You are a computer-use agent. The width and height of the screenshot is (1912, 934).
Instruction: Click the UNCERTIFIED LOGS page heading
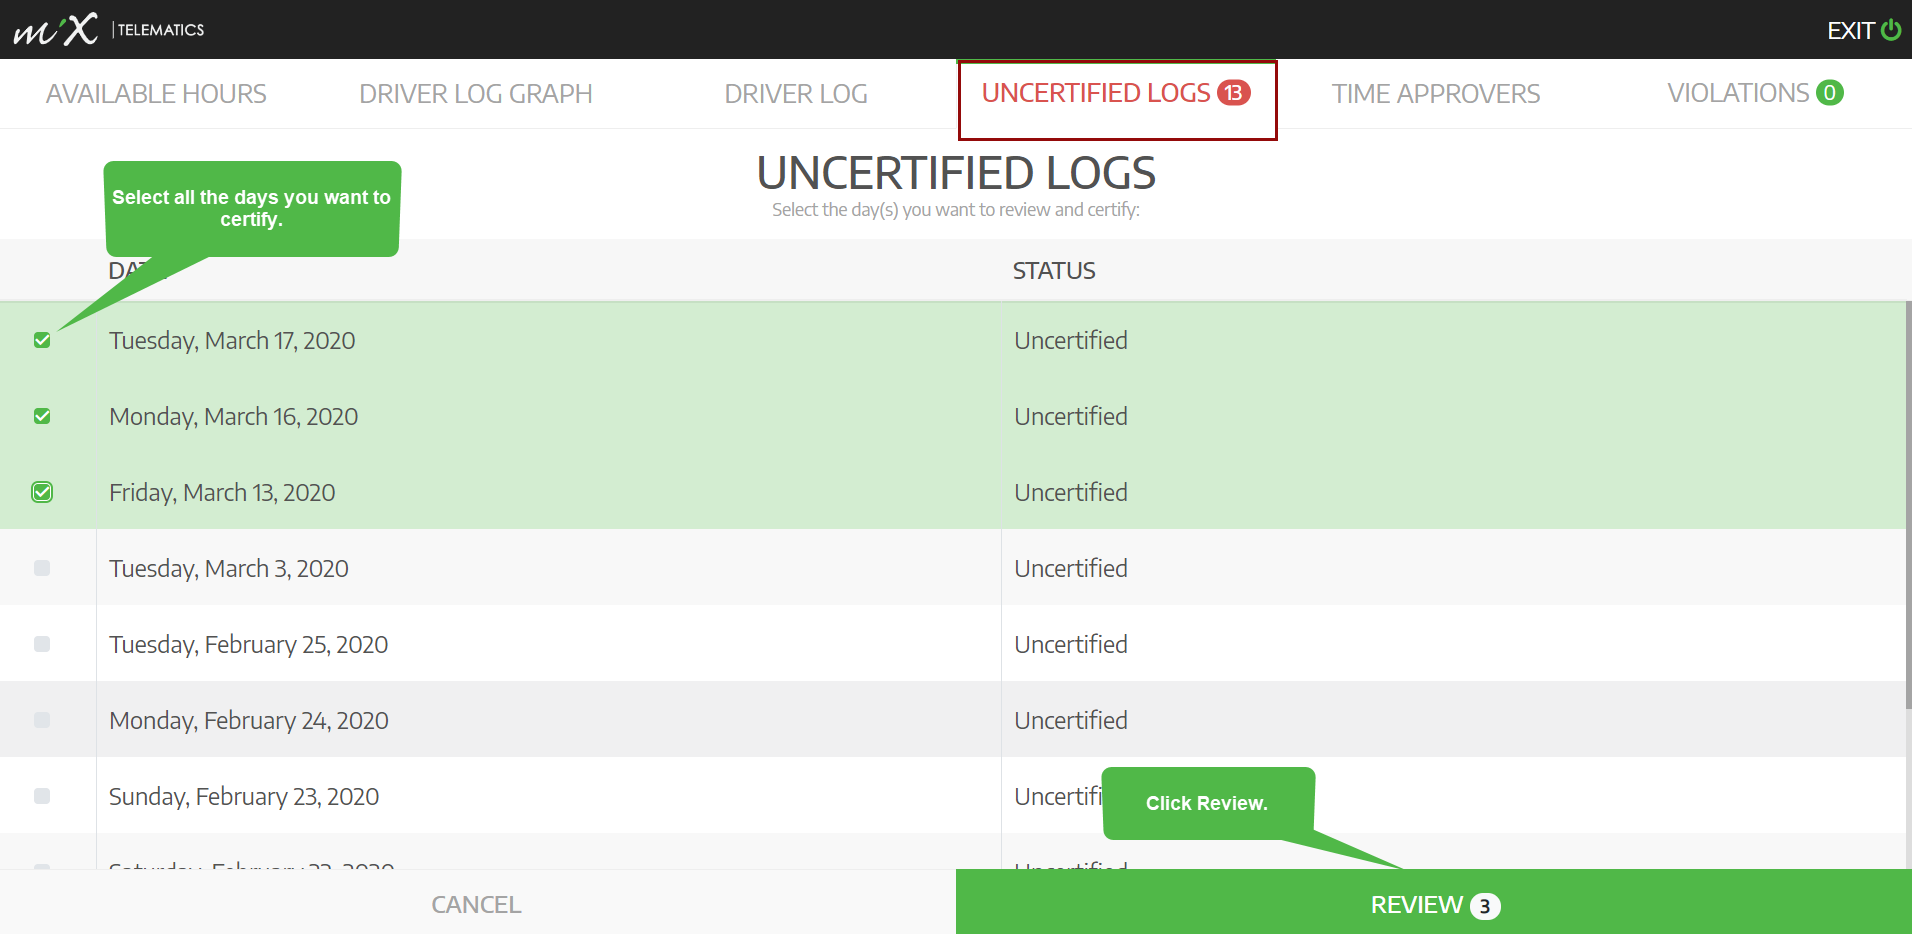pyautogui.click(x=956, y=173)
